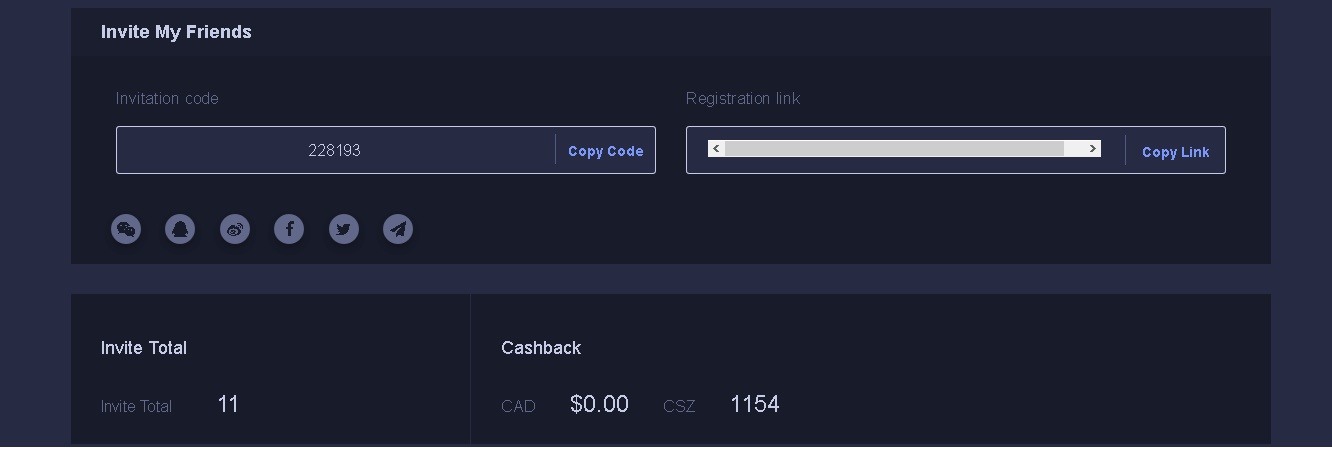
Task: Share invitation via QQ icon
Action: 180,230
